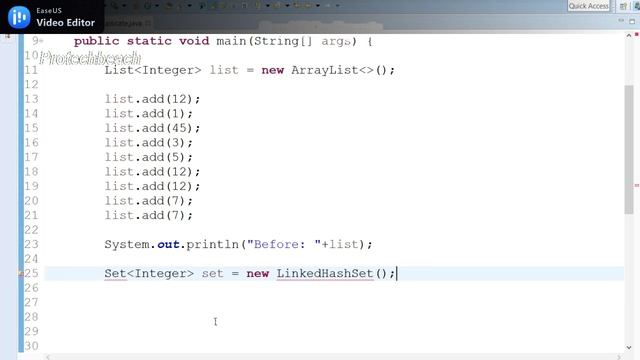Image resolution: width=640 pixels, height=360 pixels.
Task: Select the open .java editor tab
Action: [x=127, y=23]
